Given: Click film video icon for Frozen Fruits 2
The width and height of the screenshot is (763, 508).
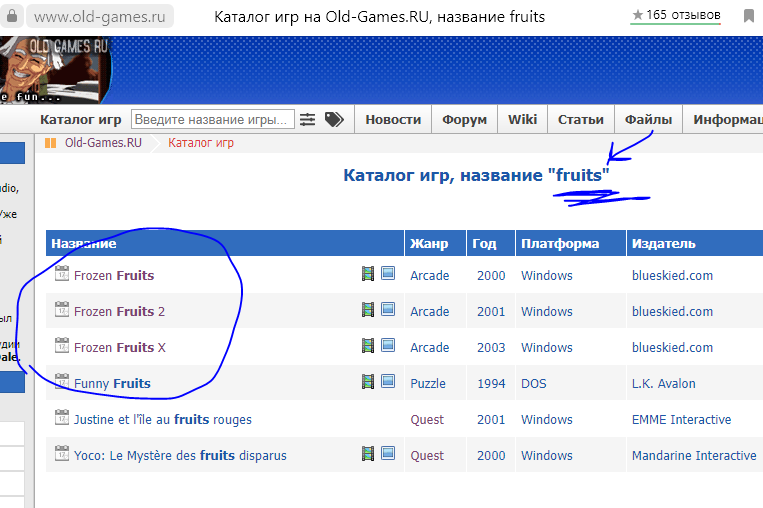Looking at the screenshot, I should (x=368, y=309).
